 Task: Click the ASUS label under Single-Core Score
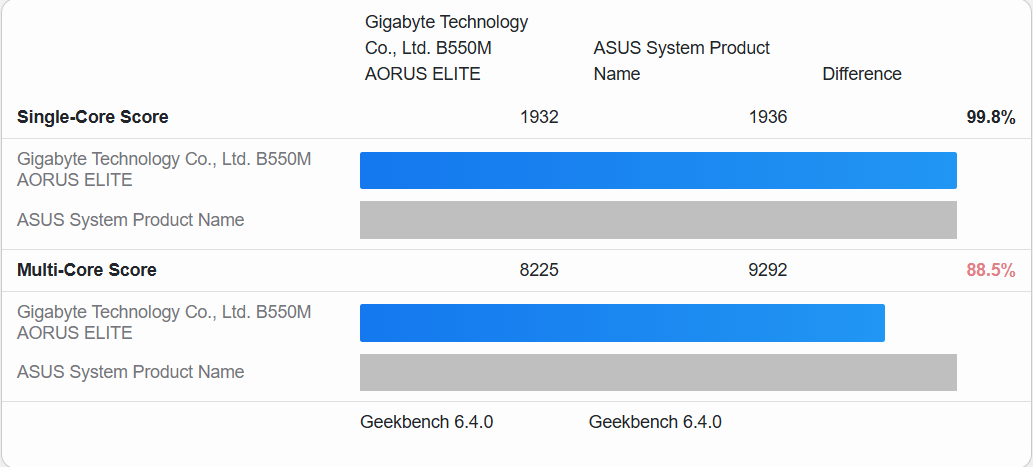(x=131, y=220)
